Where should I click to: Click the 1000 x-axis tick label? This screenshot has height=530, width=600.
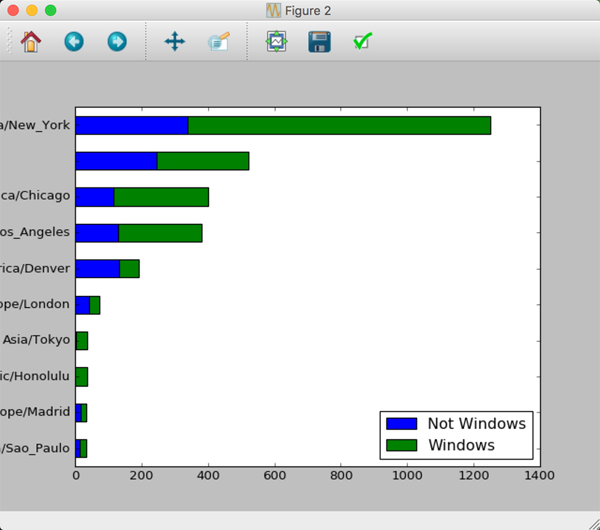(x=407, y=476)
